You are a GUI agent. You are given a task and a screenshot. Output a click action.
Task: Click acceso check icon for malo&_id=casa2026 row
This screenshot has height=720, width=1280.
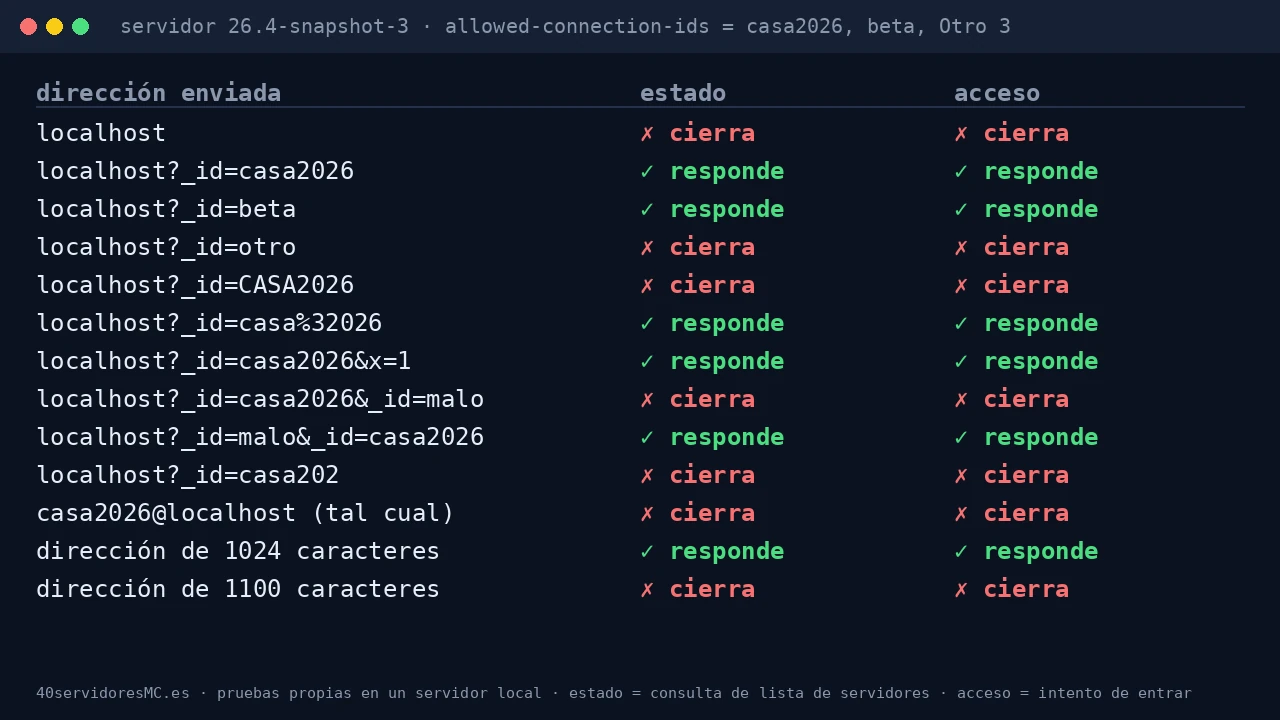pos(961,437)
